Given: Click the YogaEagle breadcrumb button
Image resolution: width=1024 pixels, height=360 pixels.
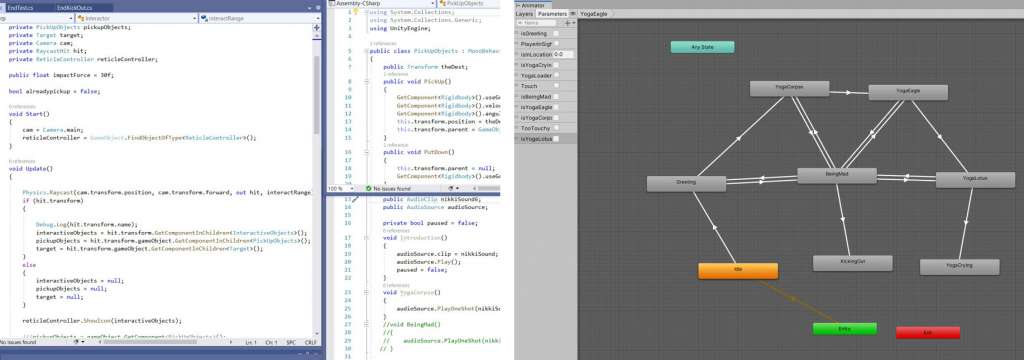Looking at the screenshot, I should [x=594, y=13].
